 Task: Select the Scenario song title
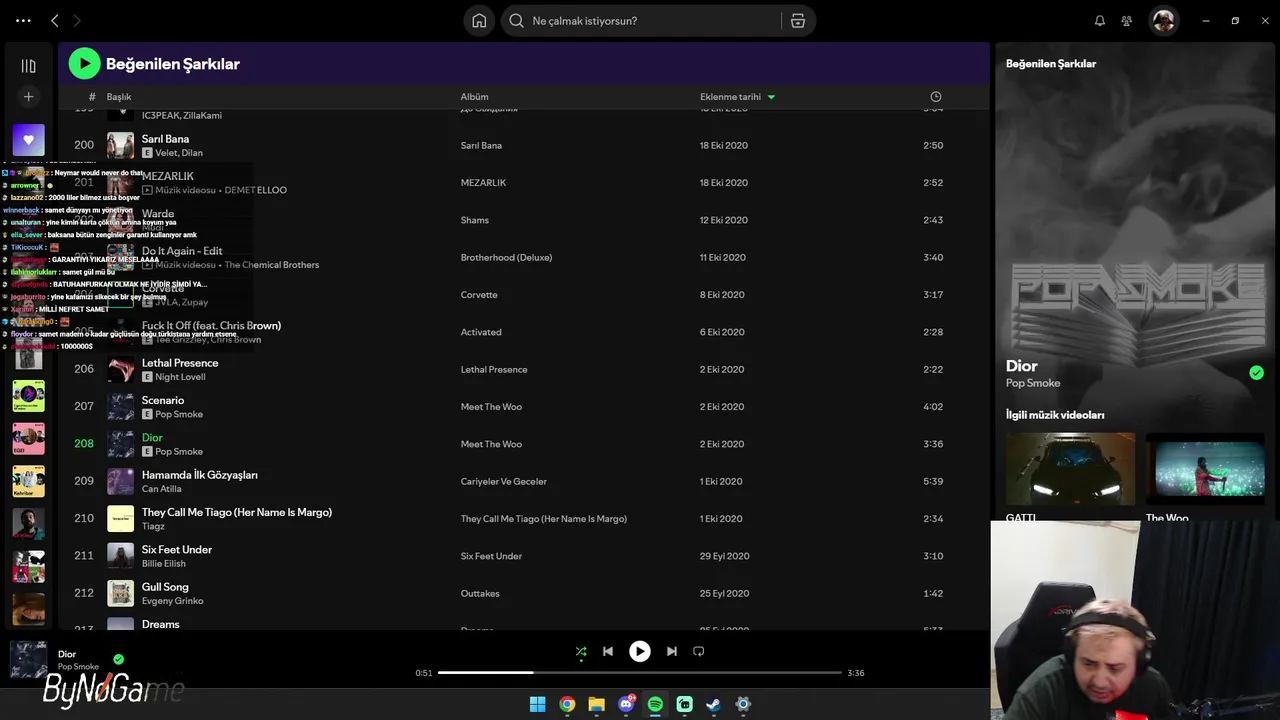163,400
